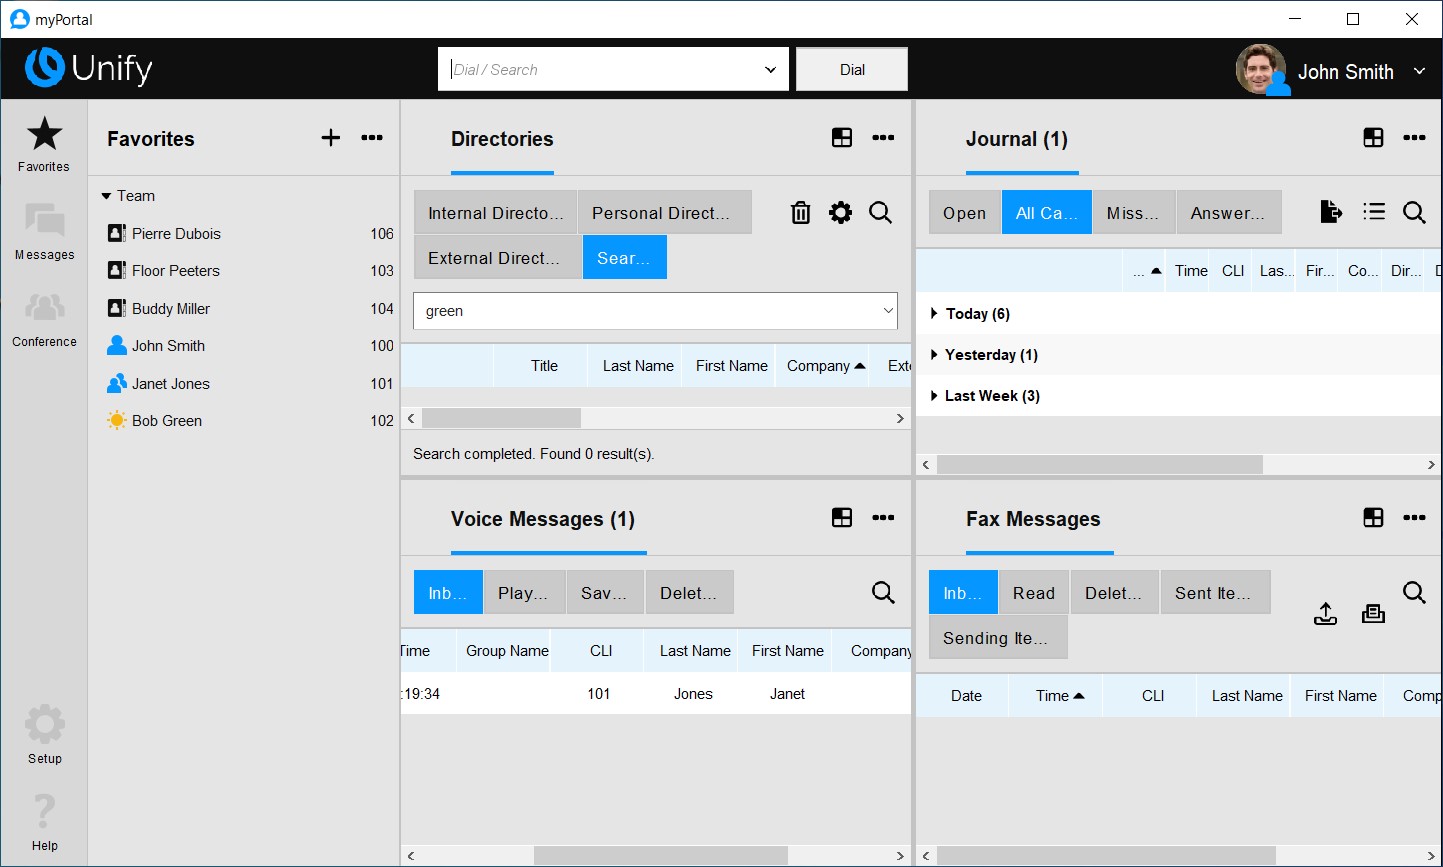Add a new favorite with plus icon

331,138
